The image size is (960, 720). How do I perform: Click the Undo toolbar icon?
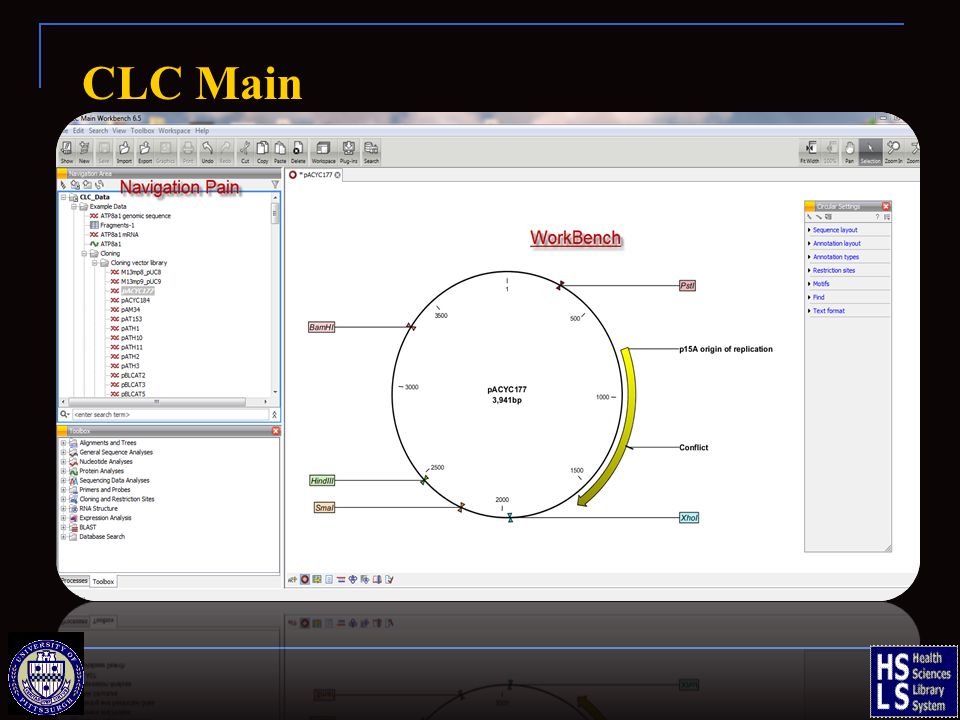pos(208,151)
